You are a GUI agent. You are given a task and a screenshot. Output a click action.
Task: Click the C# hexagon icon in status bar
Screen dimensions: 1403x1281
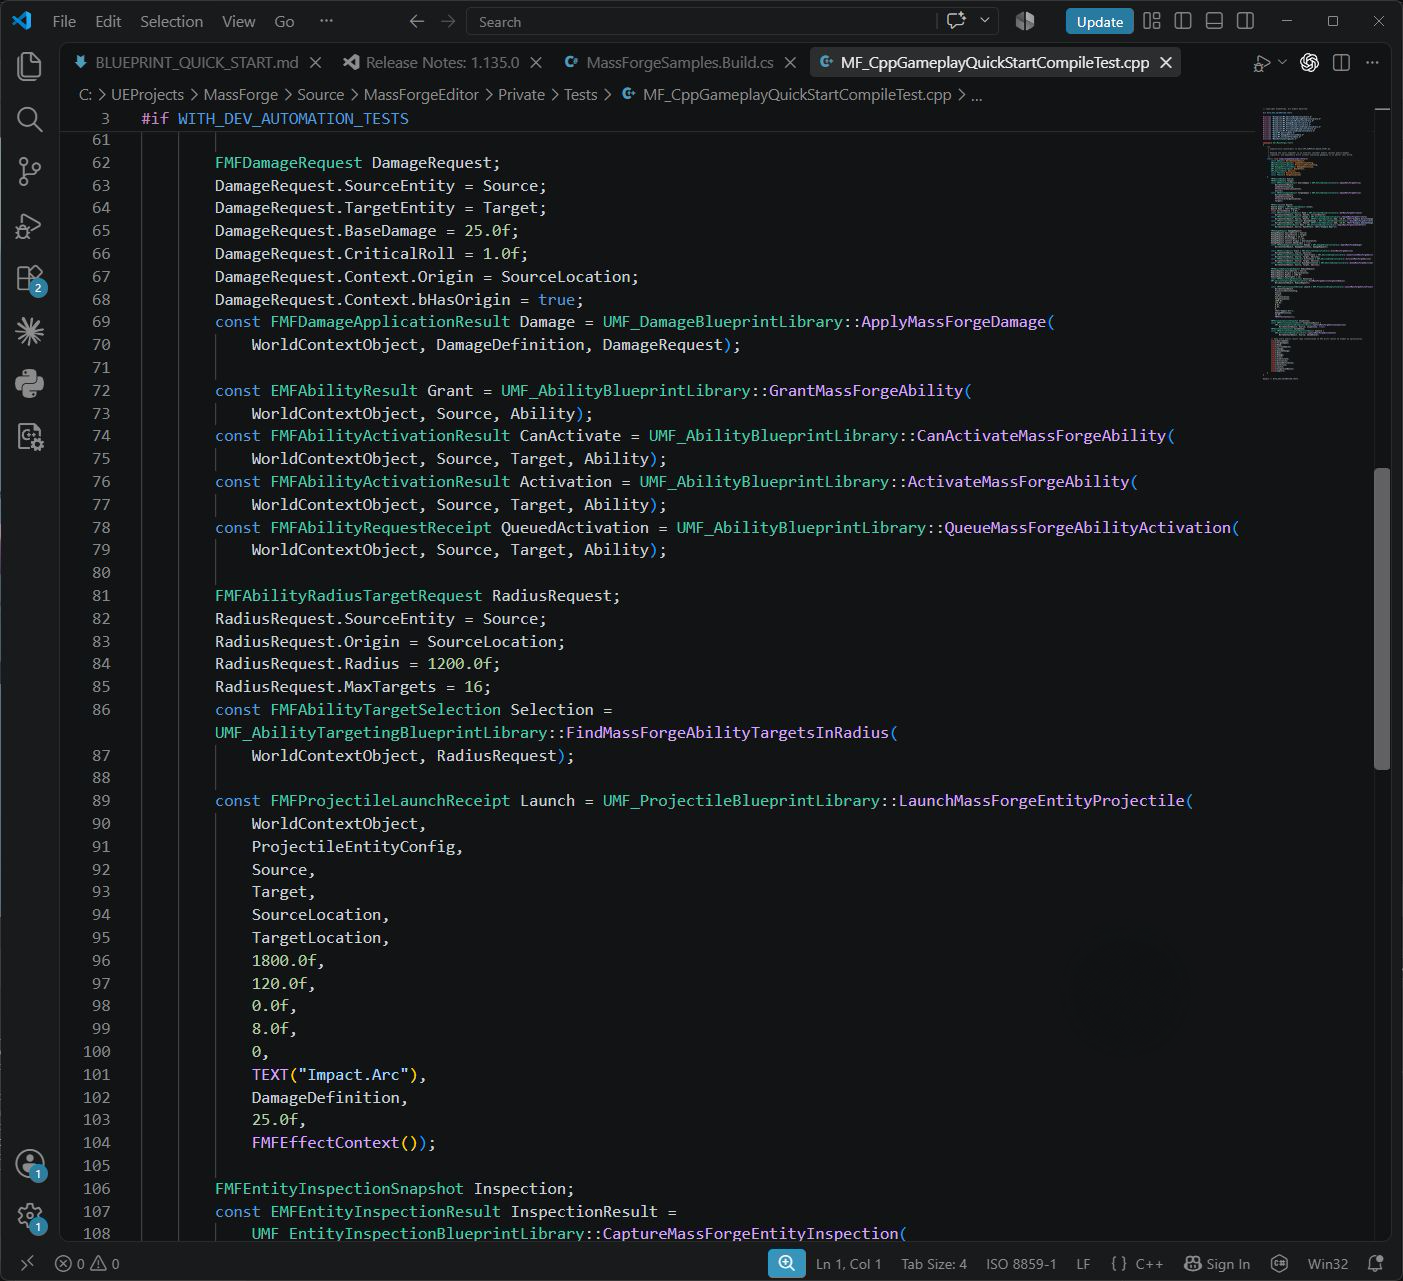[x=1279, y=1263]
